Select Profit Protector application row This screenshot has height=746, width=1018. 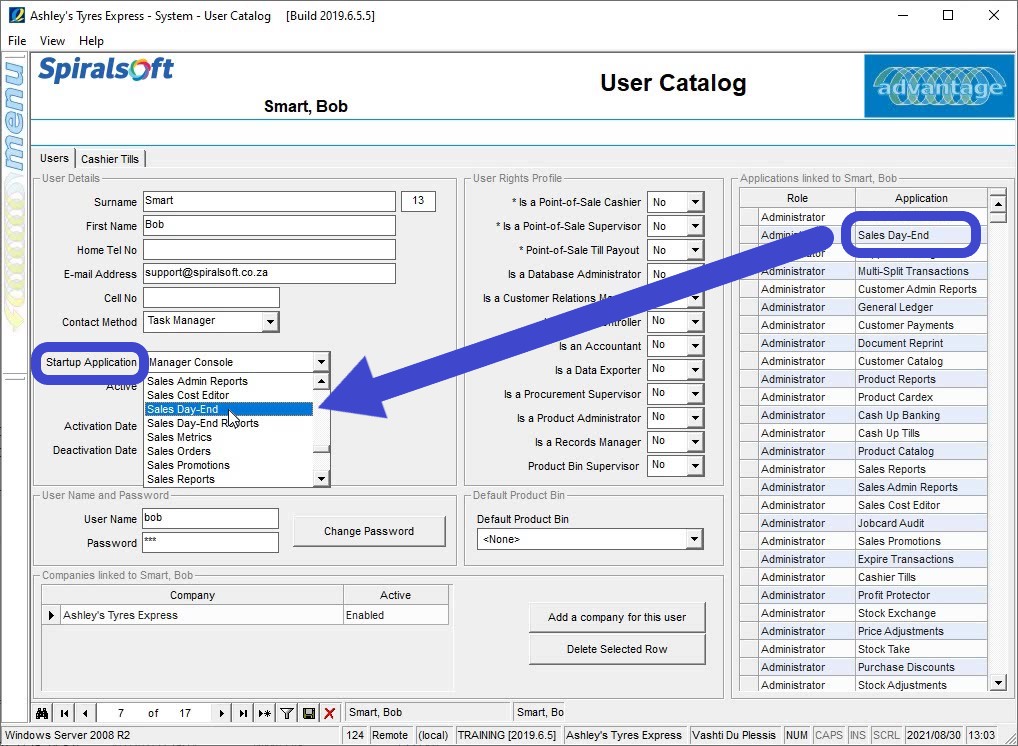tap(863, 595)
